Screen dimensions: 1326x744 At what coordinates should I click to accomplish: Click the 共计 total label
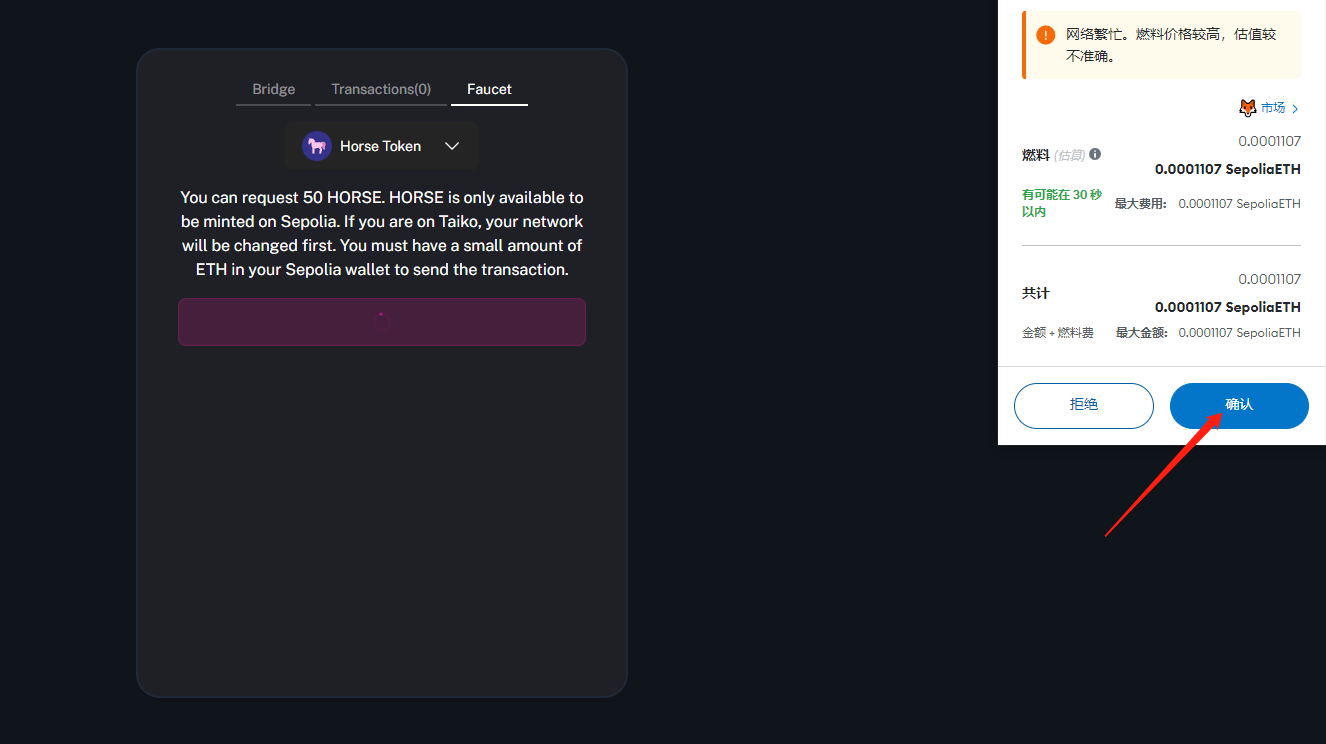pyautogui.click(x=1036, y=293)
